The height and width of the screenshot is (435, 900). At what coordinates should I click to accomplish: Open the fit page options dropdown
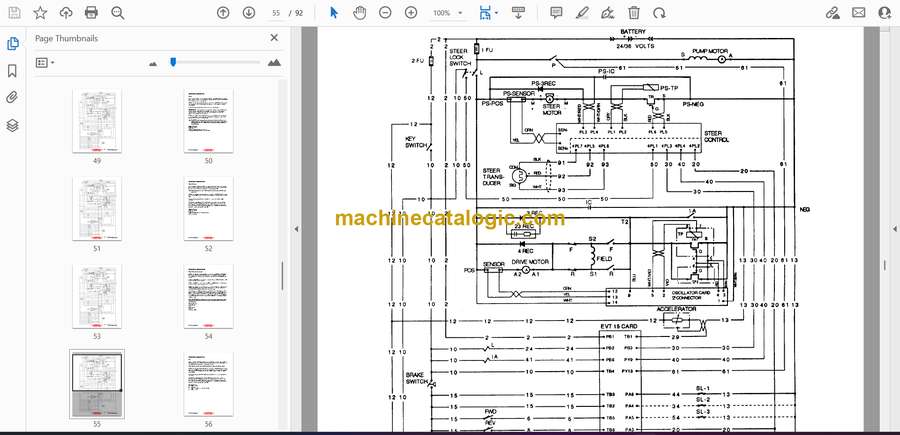coord(489,13)
